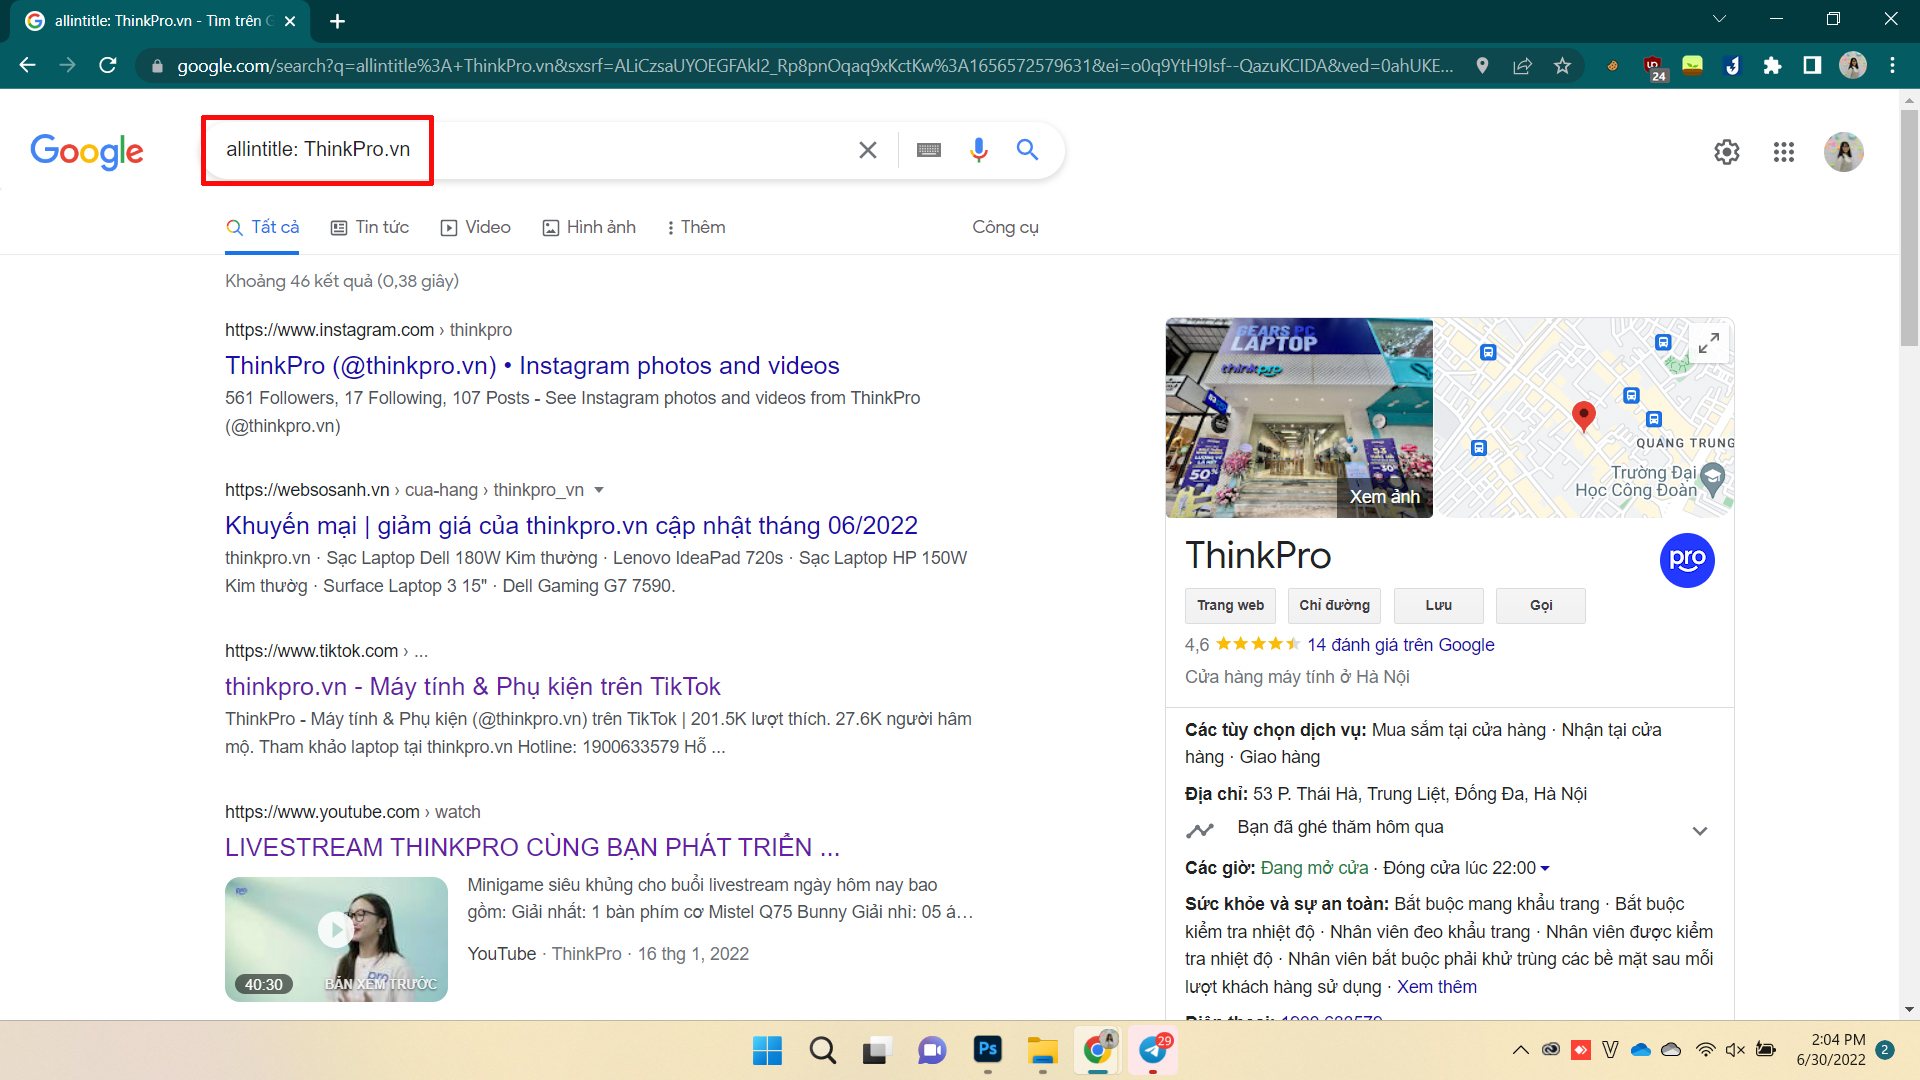The height and width of the screenshot is (1080, 1920).
Task: Open the Extensions puzzle icon
Action: [1772, 65]
